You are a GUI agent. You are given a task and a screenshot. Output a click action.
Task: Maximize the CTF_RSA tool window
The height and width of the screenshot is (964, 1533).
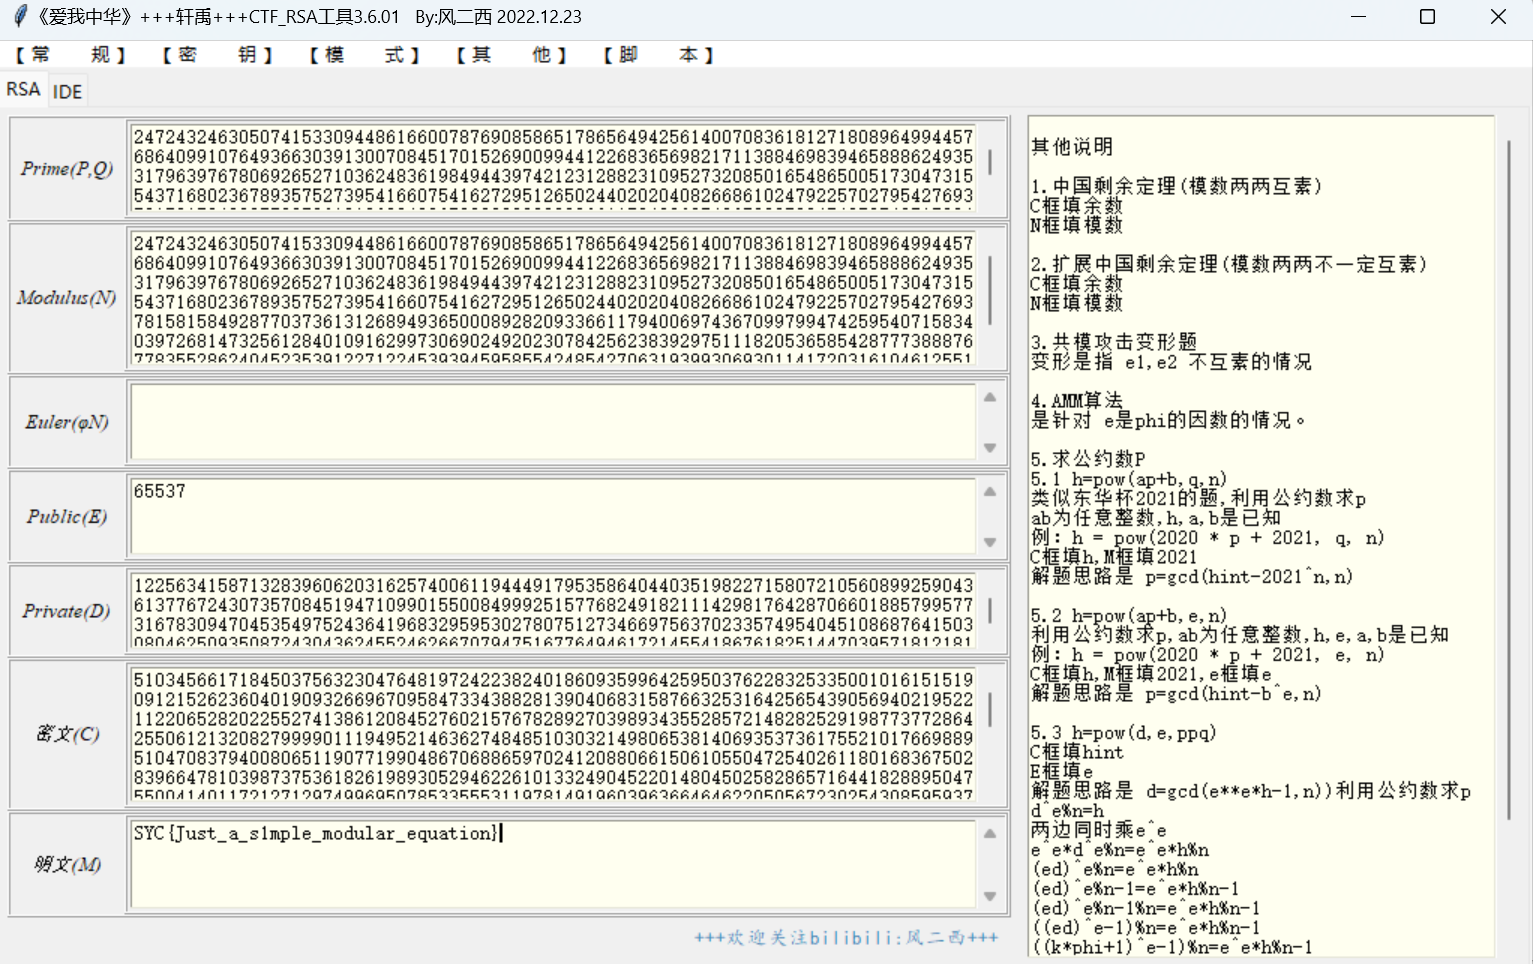pyautogui.click(x=1428, y=17)
